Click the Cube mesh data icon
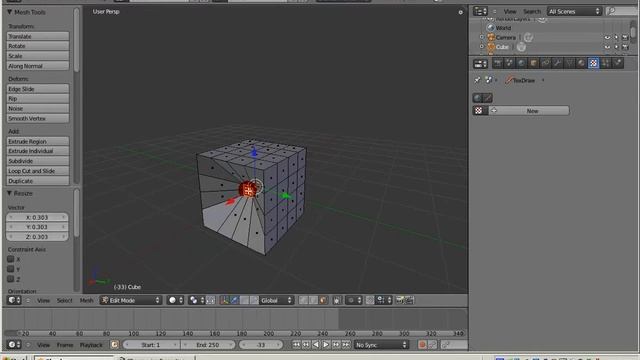 click(x=521, y=47)
